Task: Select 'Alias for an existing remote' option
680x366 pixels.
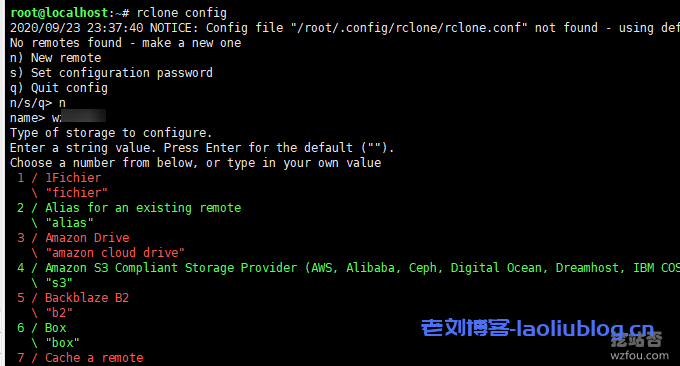Action: (x=129, y=208)
